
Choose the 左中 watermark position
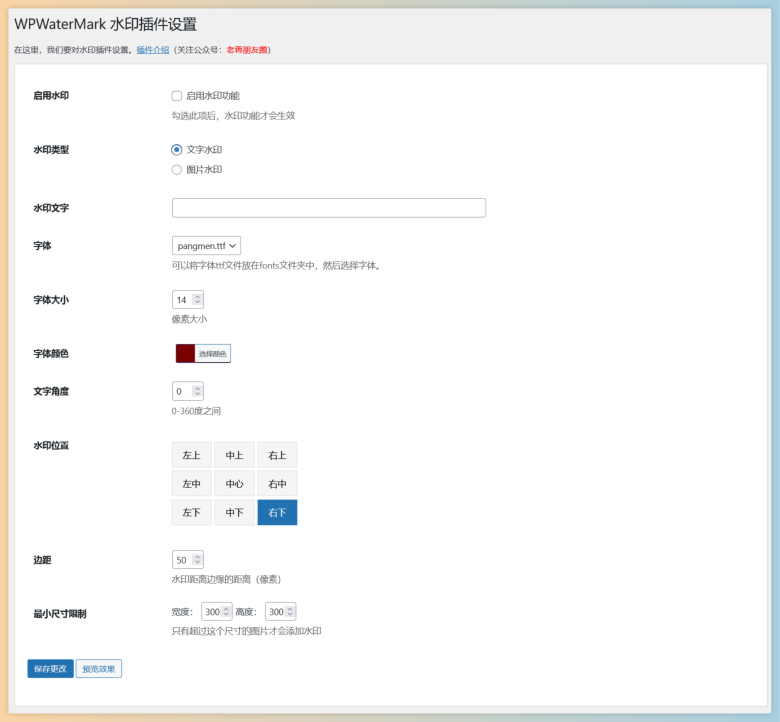[192, 484]
